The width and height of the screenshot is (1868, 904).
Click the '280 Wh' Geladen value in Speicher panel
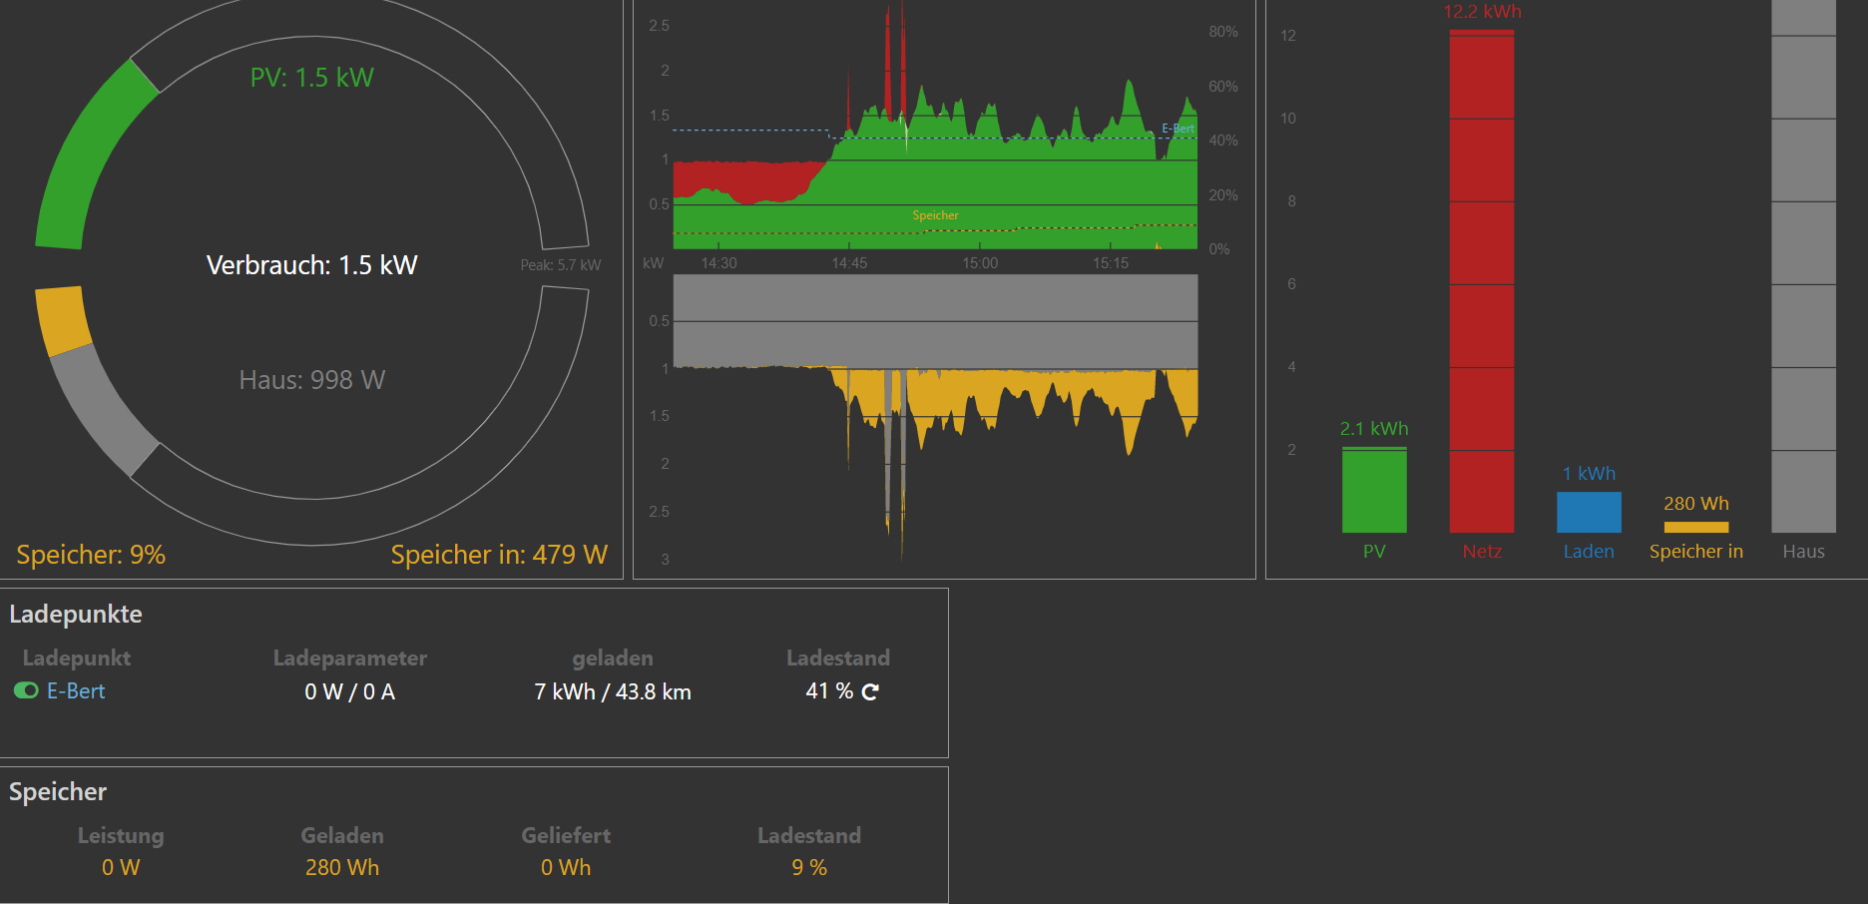(x=342, y=868)
